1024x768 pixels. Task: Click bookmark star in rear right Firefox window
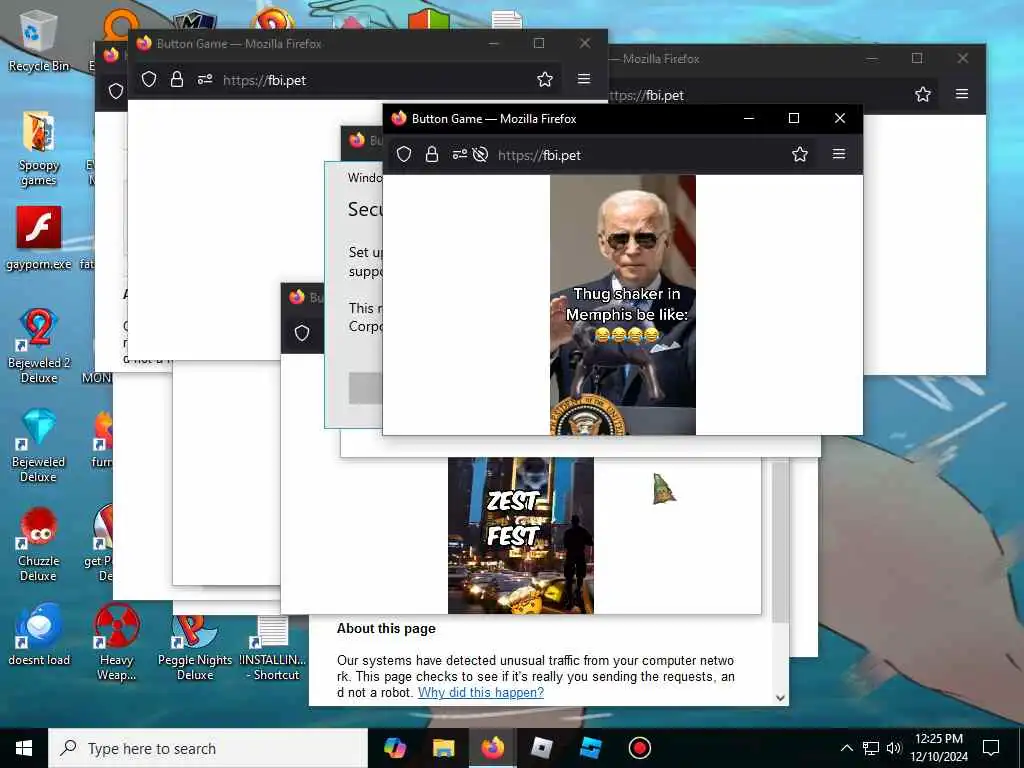(x=923, y=94)
